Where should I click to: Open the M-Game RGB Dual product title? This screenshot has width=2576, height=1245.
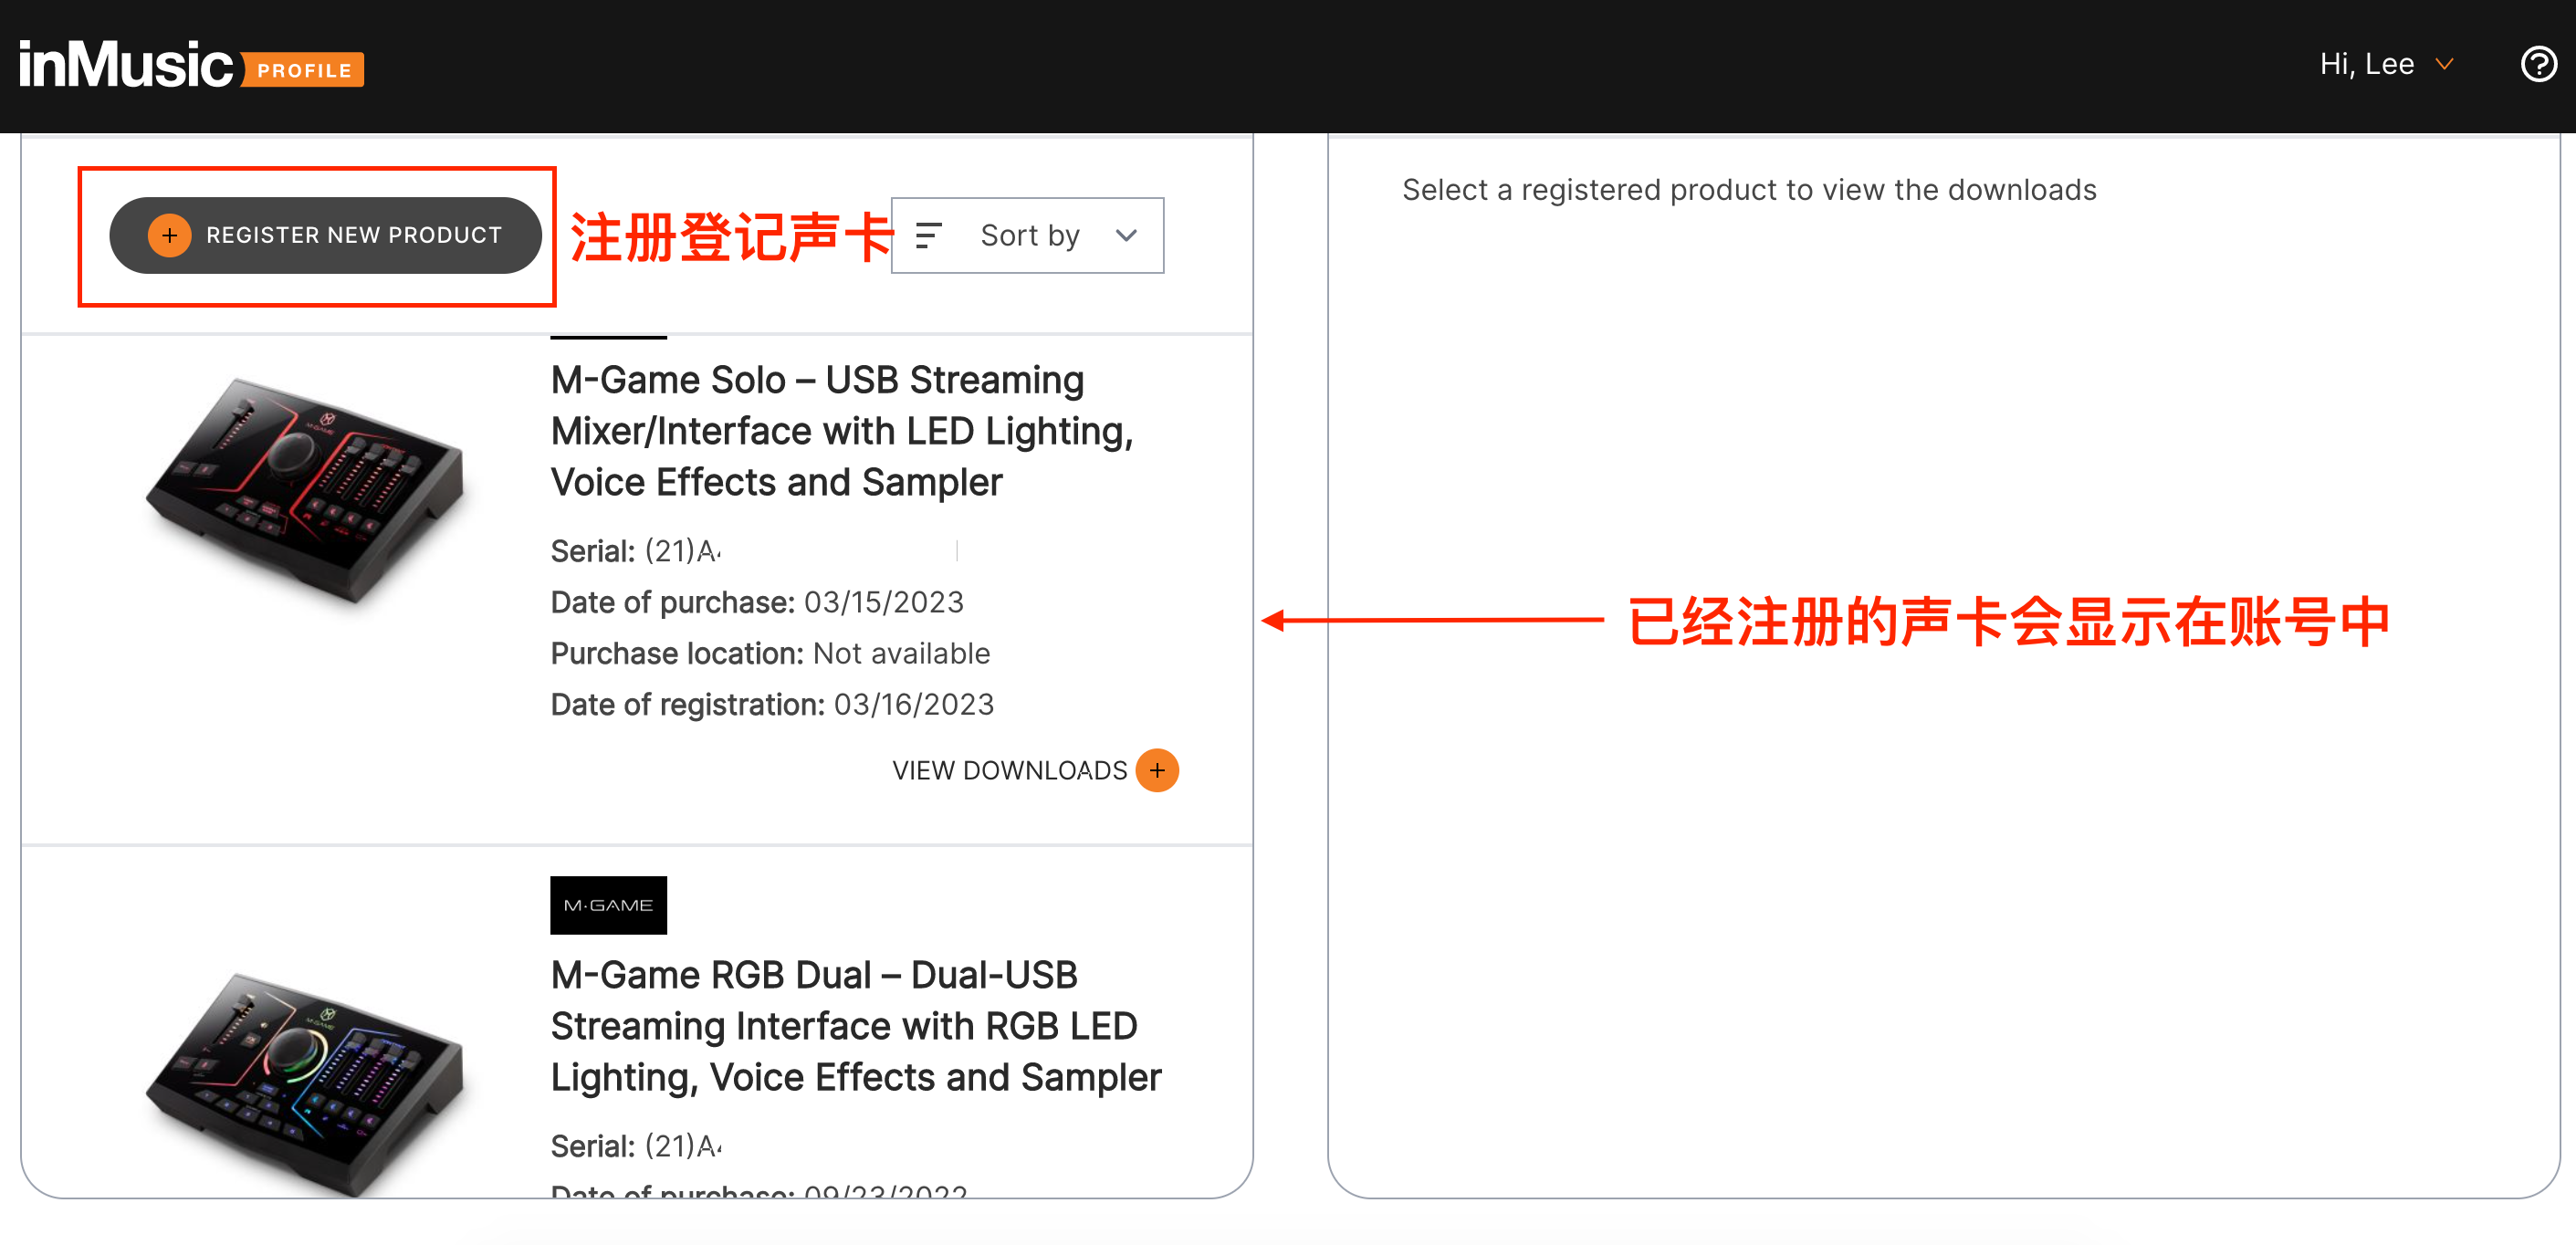[x=855, y=1026]
